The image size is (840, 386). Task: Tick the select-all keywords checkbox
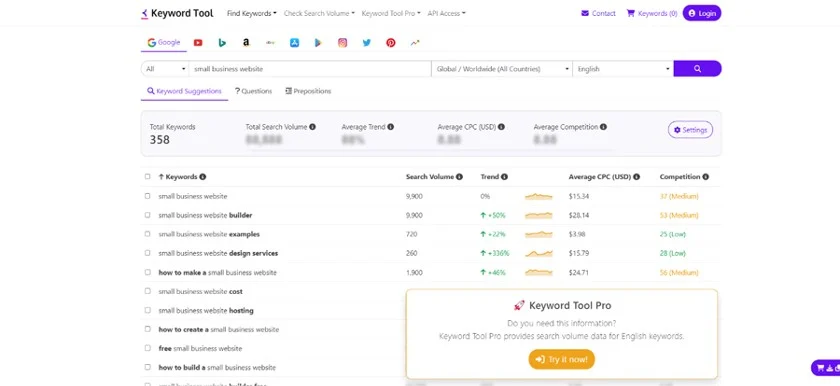[x=148, y=177]
